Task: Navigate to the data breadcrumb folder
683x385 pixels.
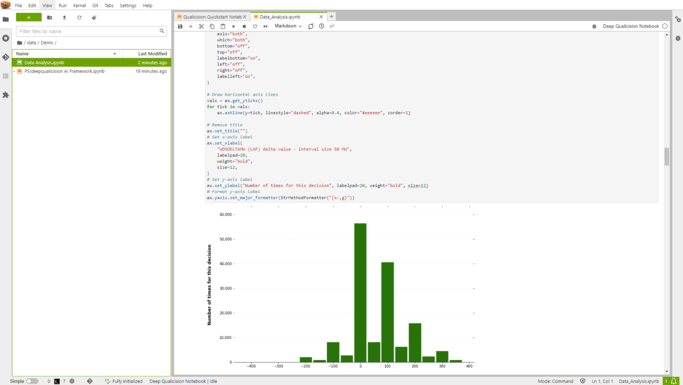Action: (x=31, y=43)
